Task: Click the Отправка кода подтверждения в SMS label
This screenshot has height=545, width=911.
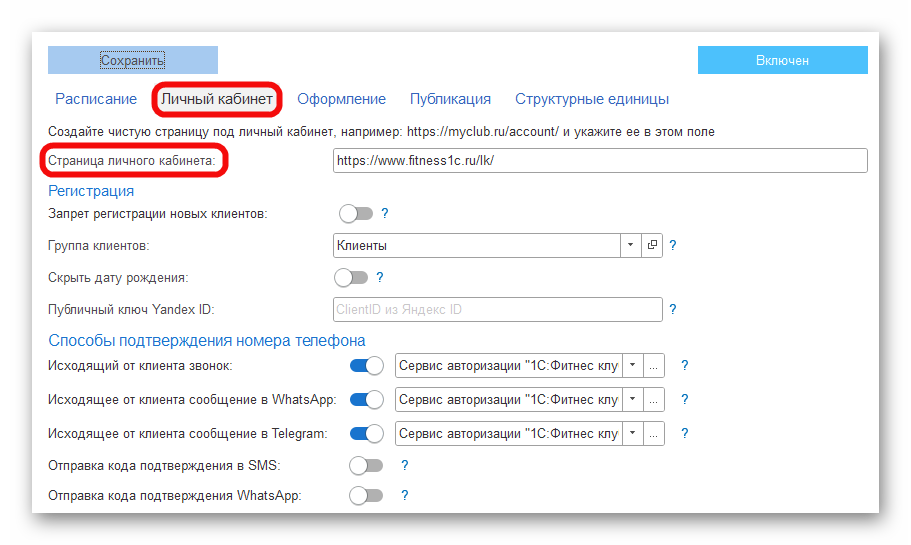Action: tap(164, 465)
